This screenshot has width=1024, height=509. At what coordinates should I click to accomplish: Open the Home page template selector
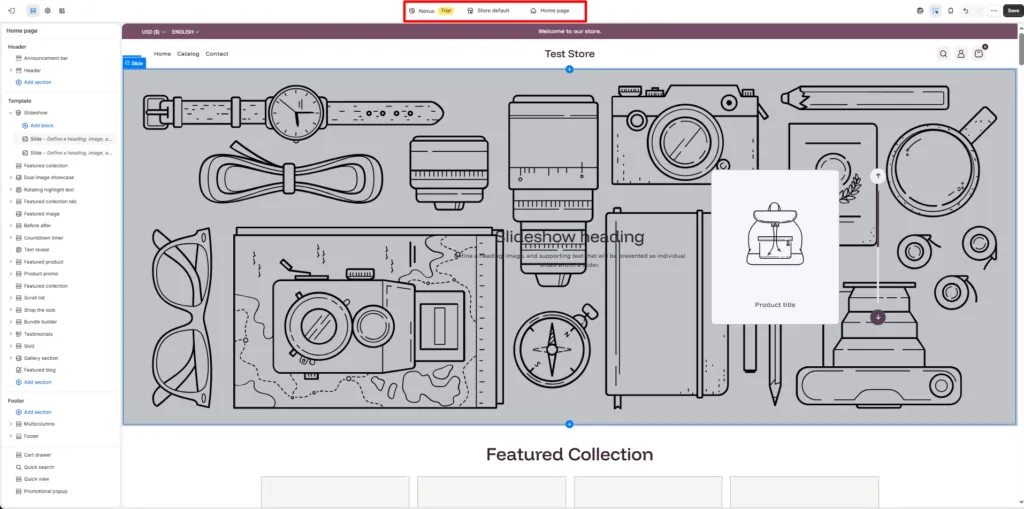550,10
